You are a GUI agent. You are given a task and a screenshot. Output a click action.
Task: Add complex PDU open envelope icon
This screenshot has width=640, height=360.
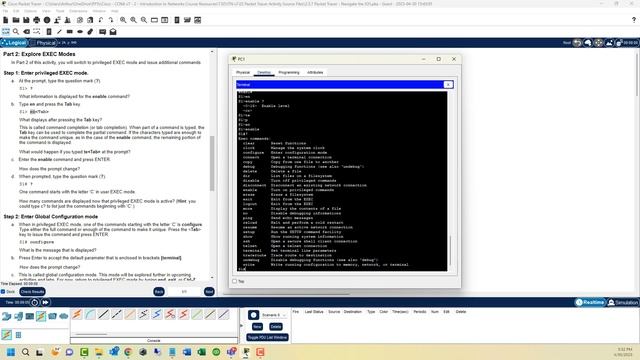coord(113,31)
